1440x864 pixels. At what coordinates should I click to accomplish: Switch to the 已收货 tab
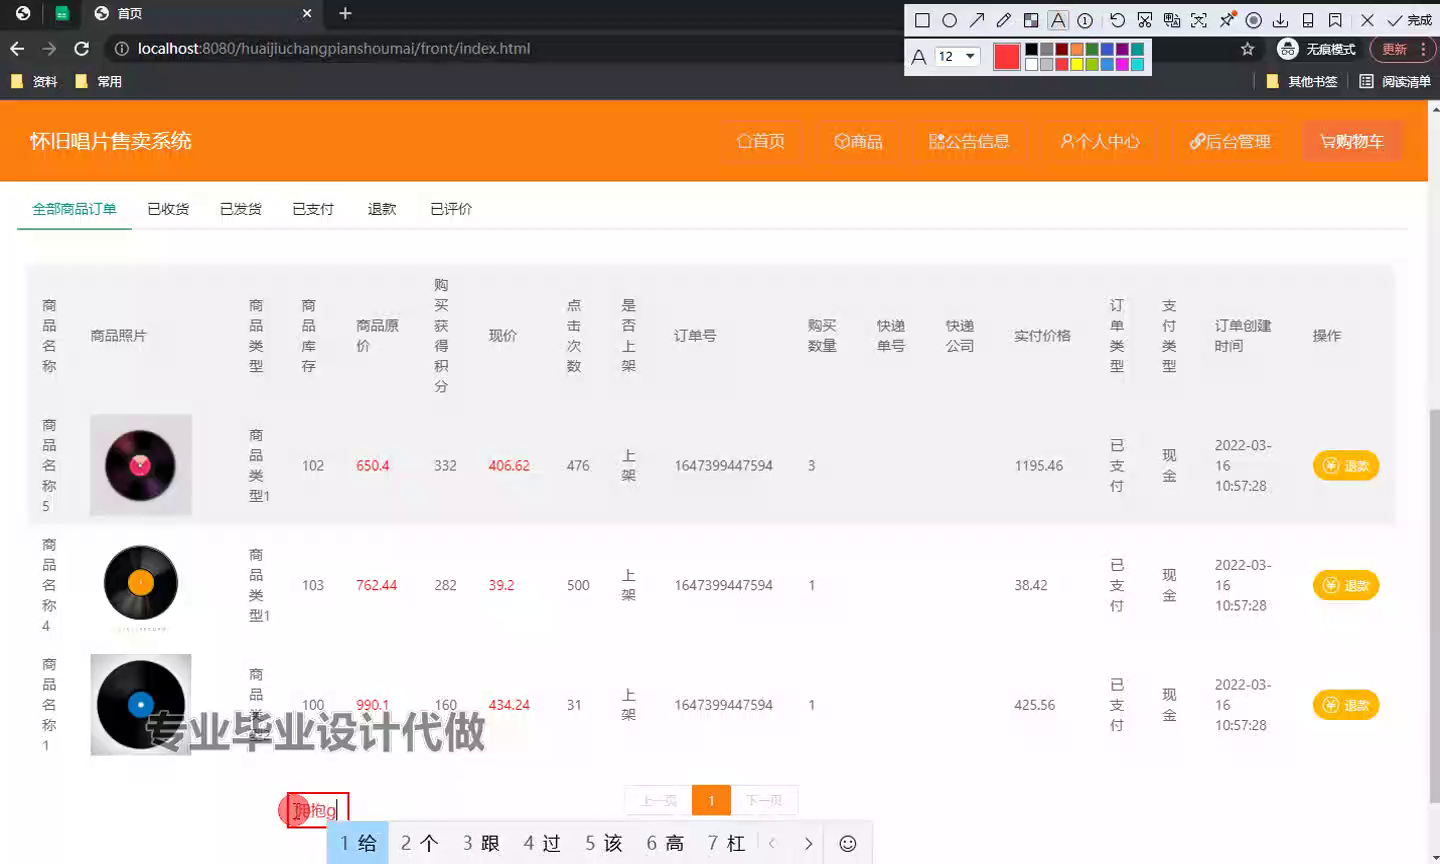pos(168,209)
